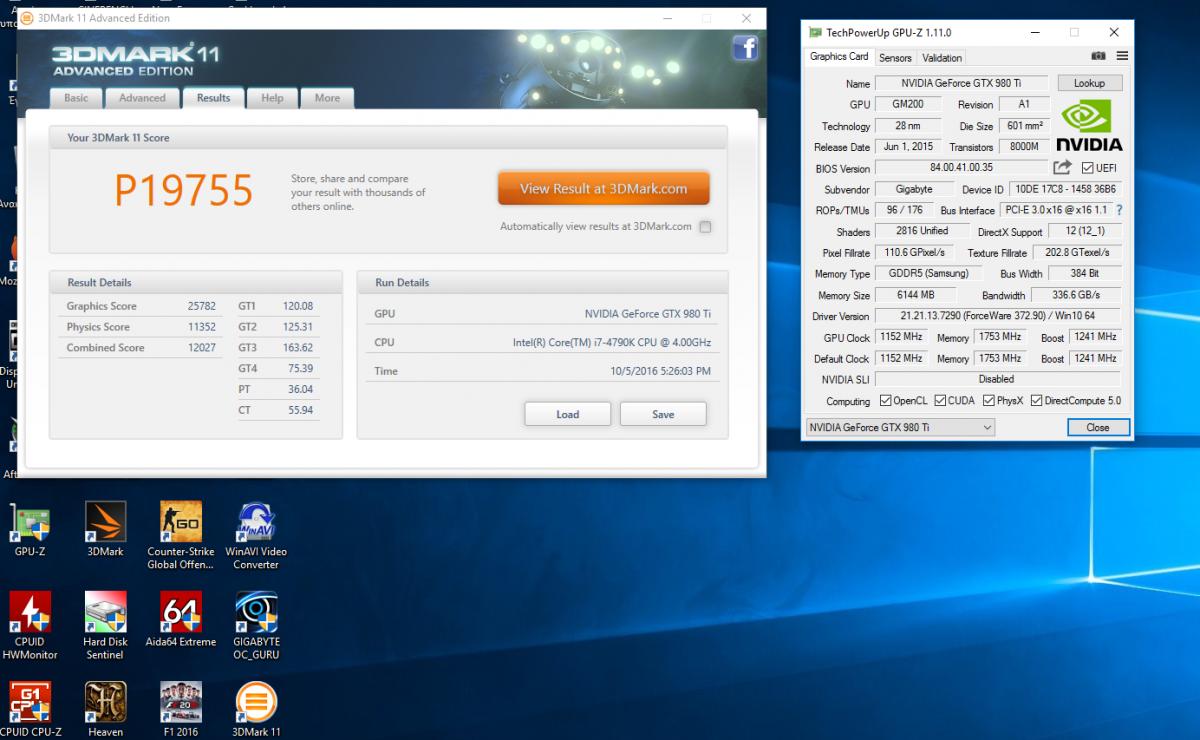
Task: Click the Memory Size field 6144 MB
Action: pos(915,295)
